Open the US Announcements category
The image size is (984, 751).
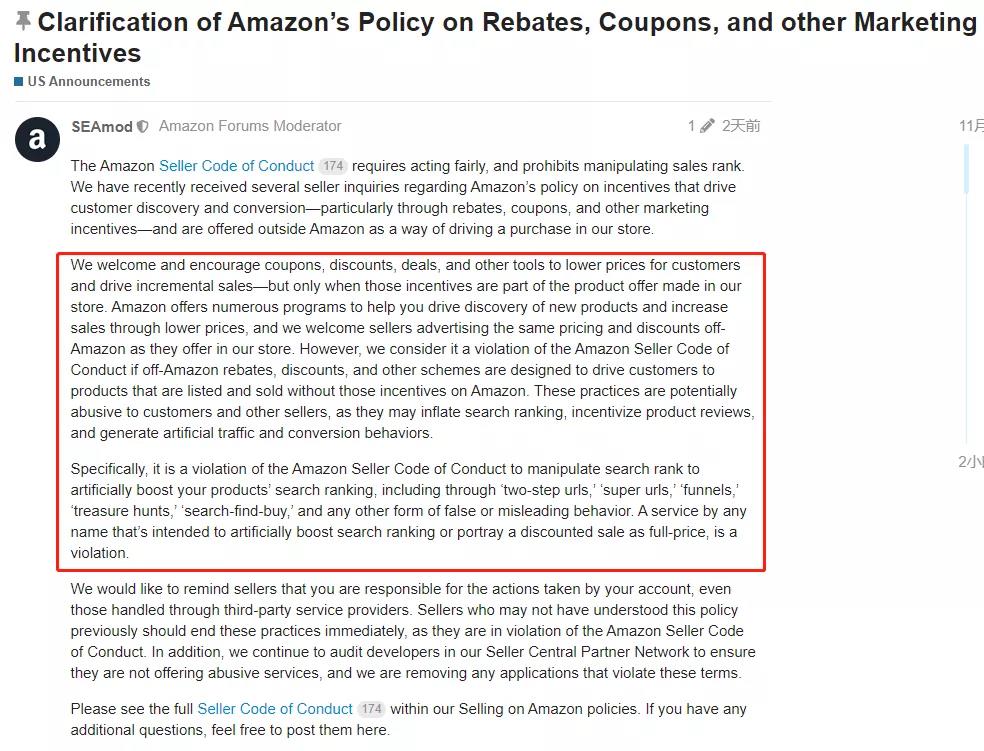coord(89,82)
